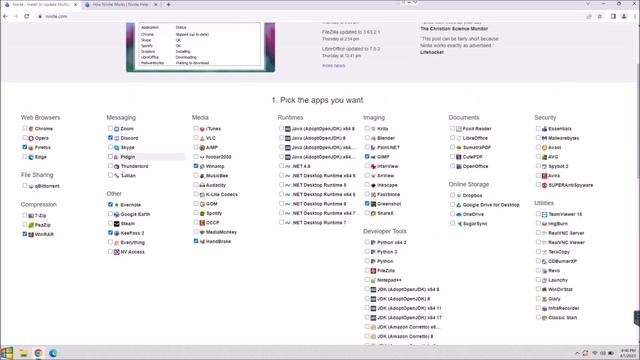Click the iTunes app icon
This screenshot has height=360, width=640.
pos(202,129)
